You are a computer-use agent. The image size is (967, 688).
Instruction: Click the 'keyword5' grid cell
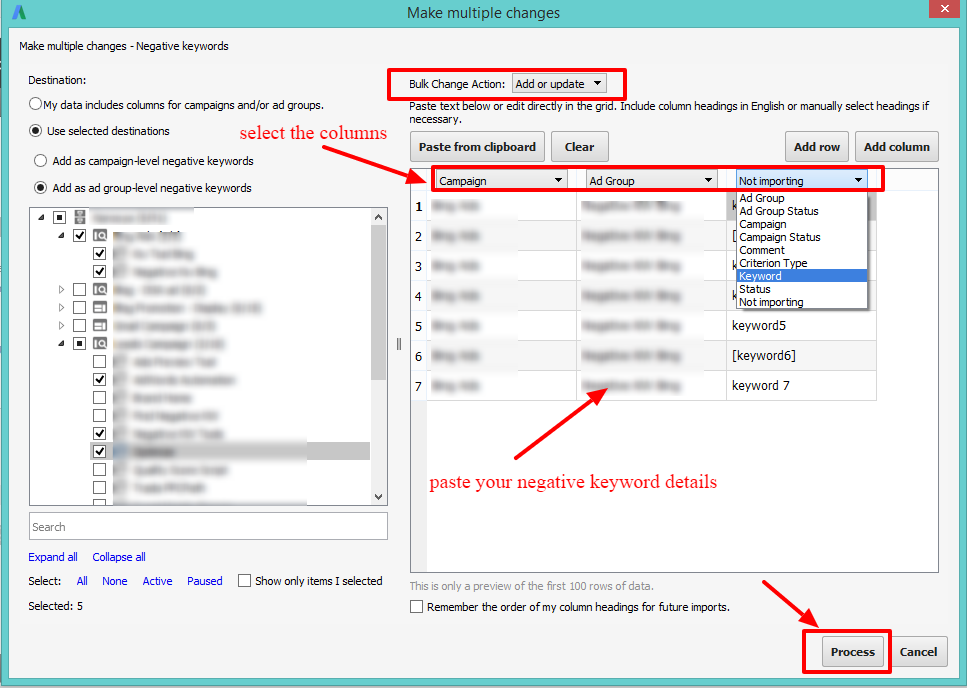point(801,326)
